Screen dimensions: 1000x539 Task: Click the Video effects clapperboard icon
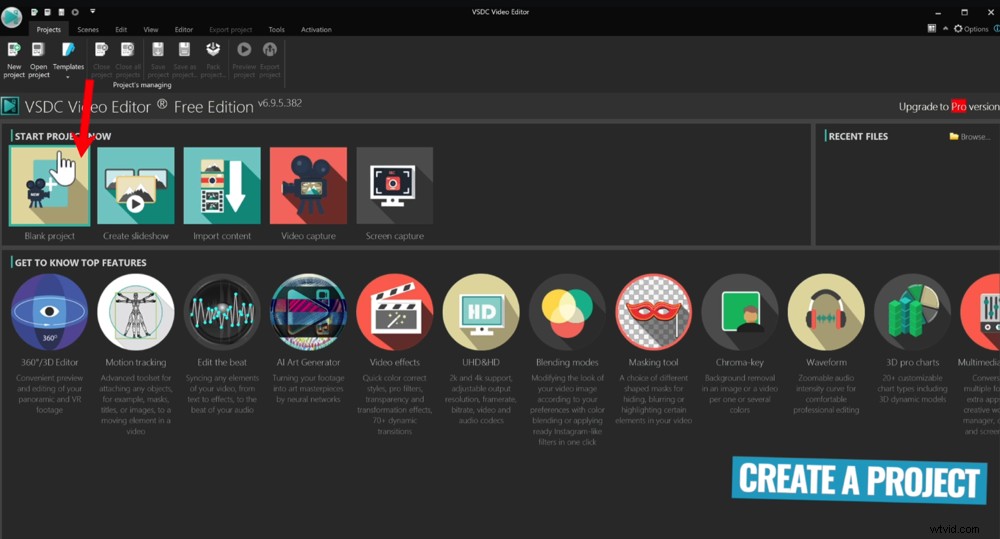pyautogui.click(x=395, y=312)
